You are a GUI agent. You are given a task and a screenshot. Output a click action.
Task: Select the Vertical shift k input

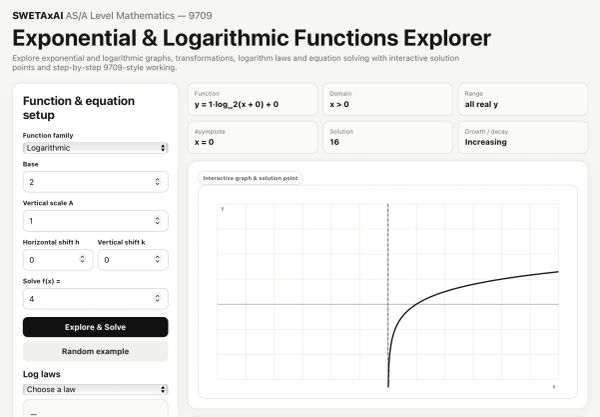coord(133,260)
